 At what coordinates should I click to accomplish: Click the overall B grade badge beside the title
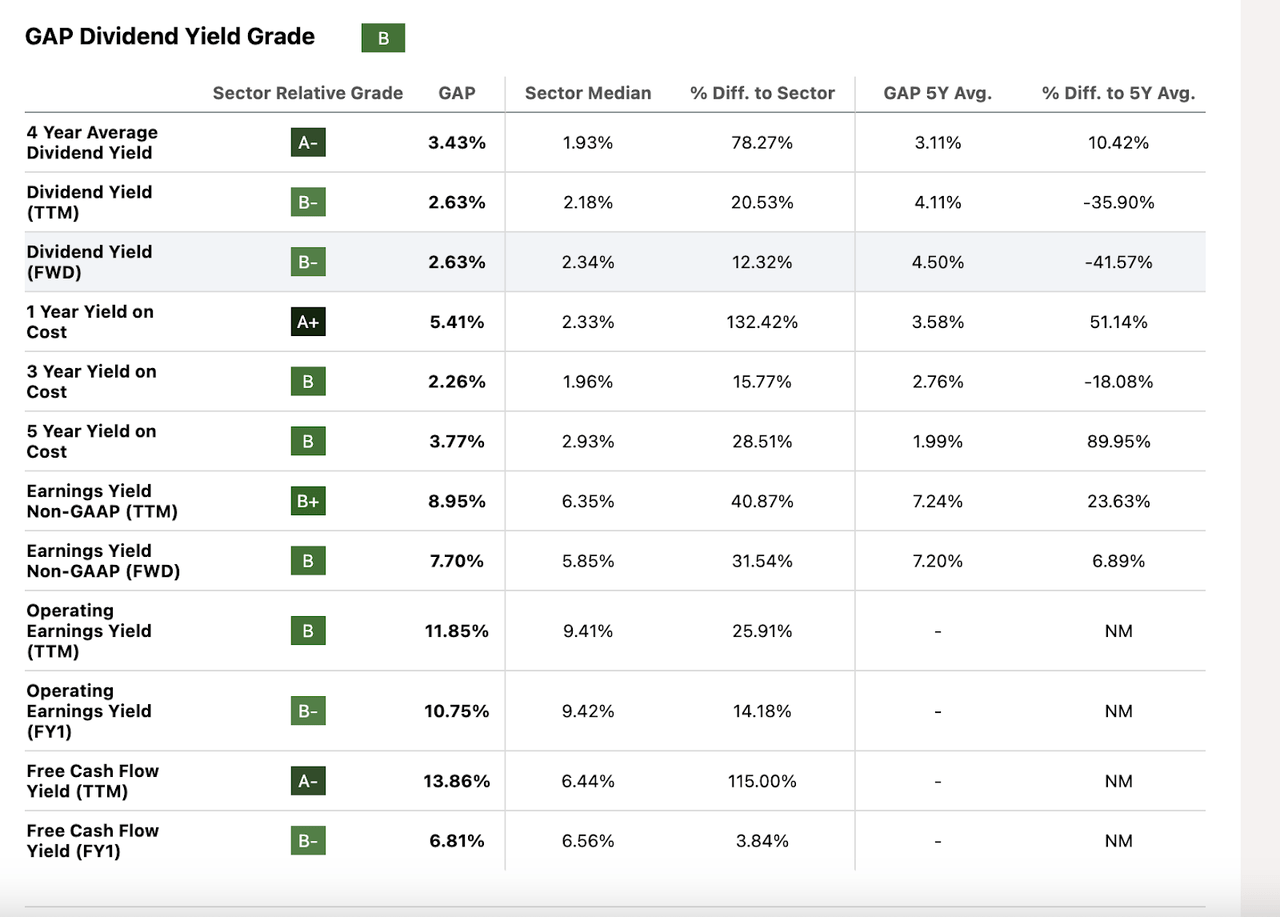383,39
